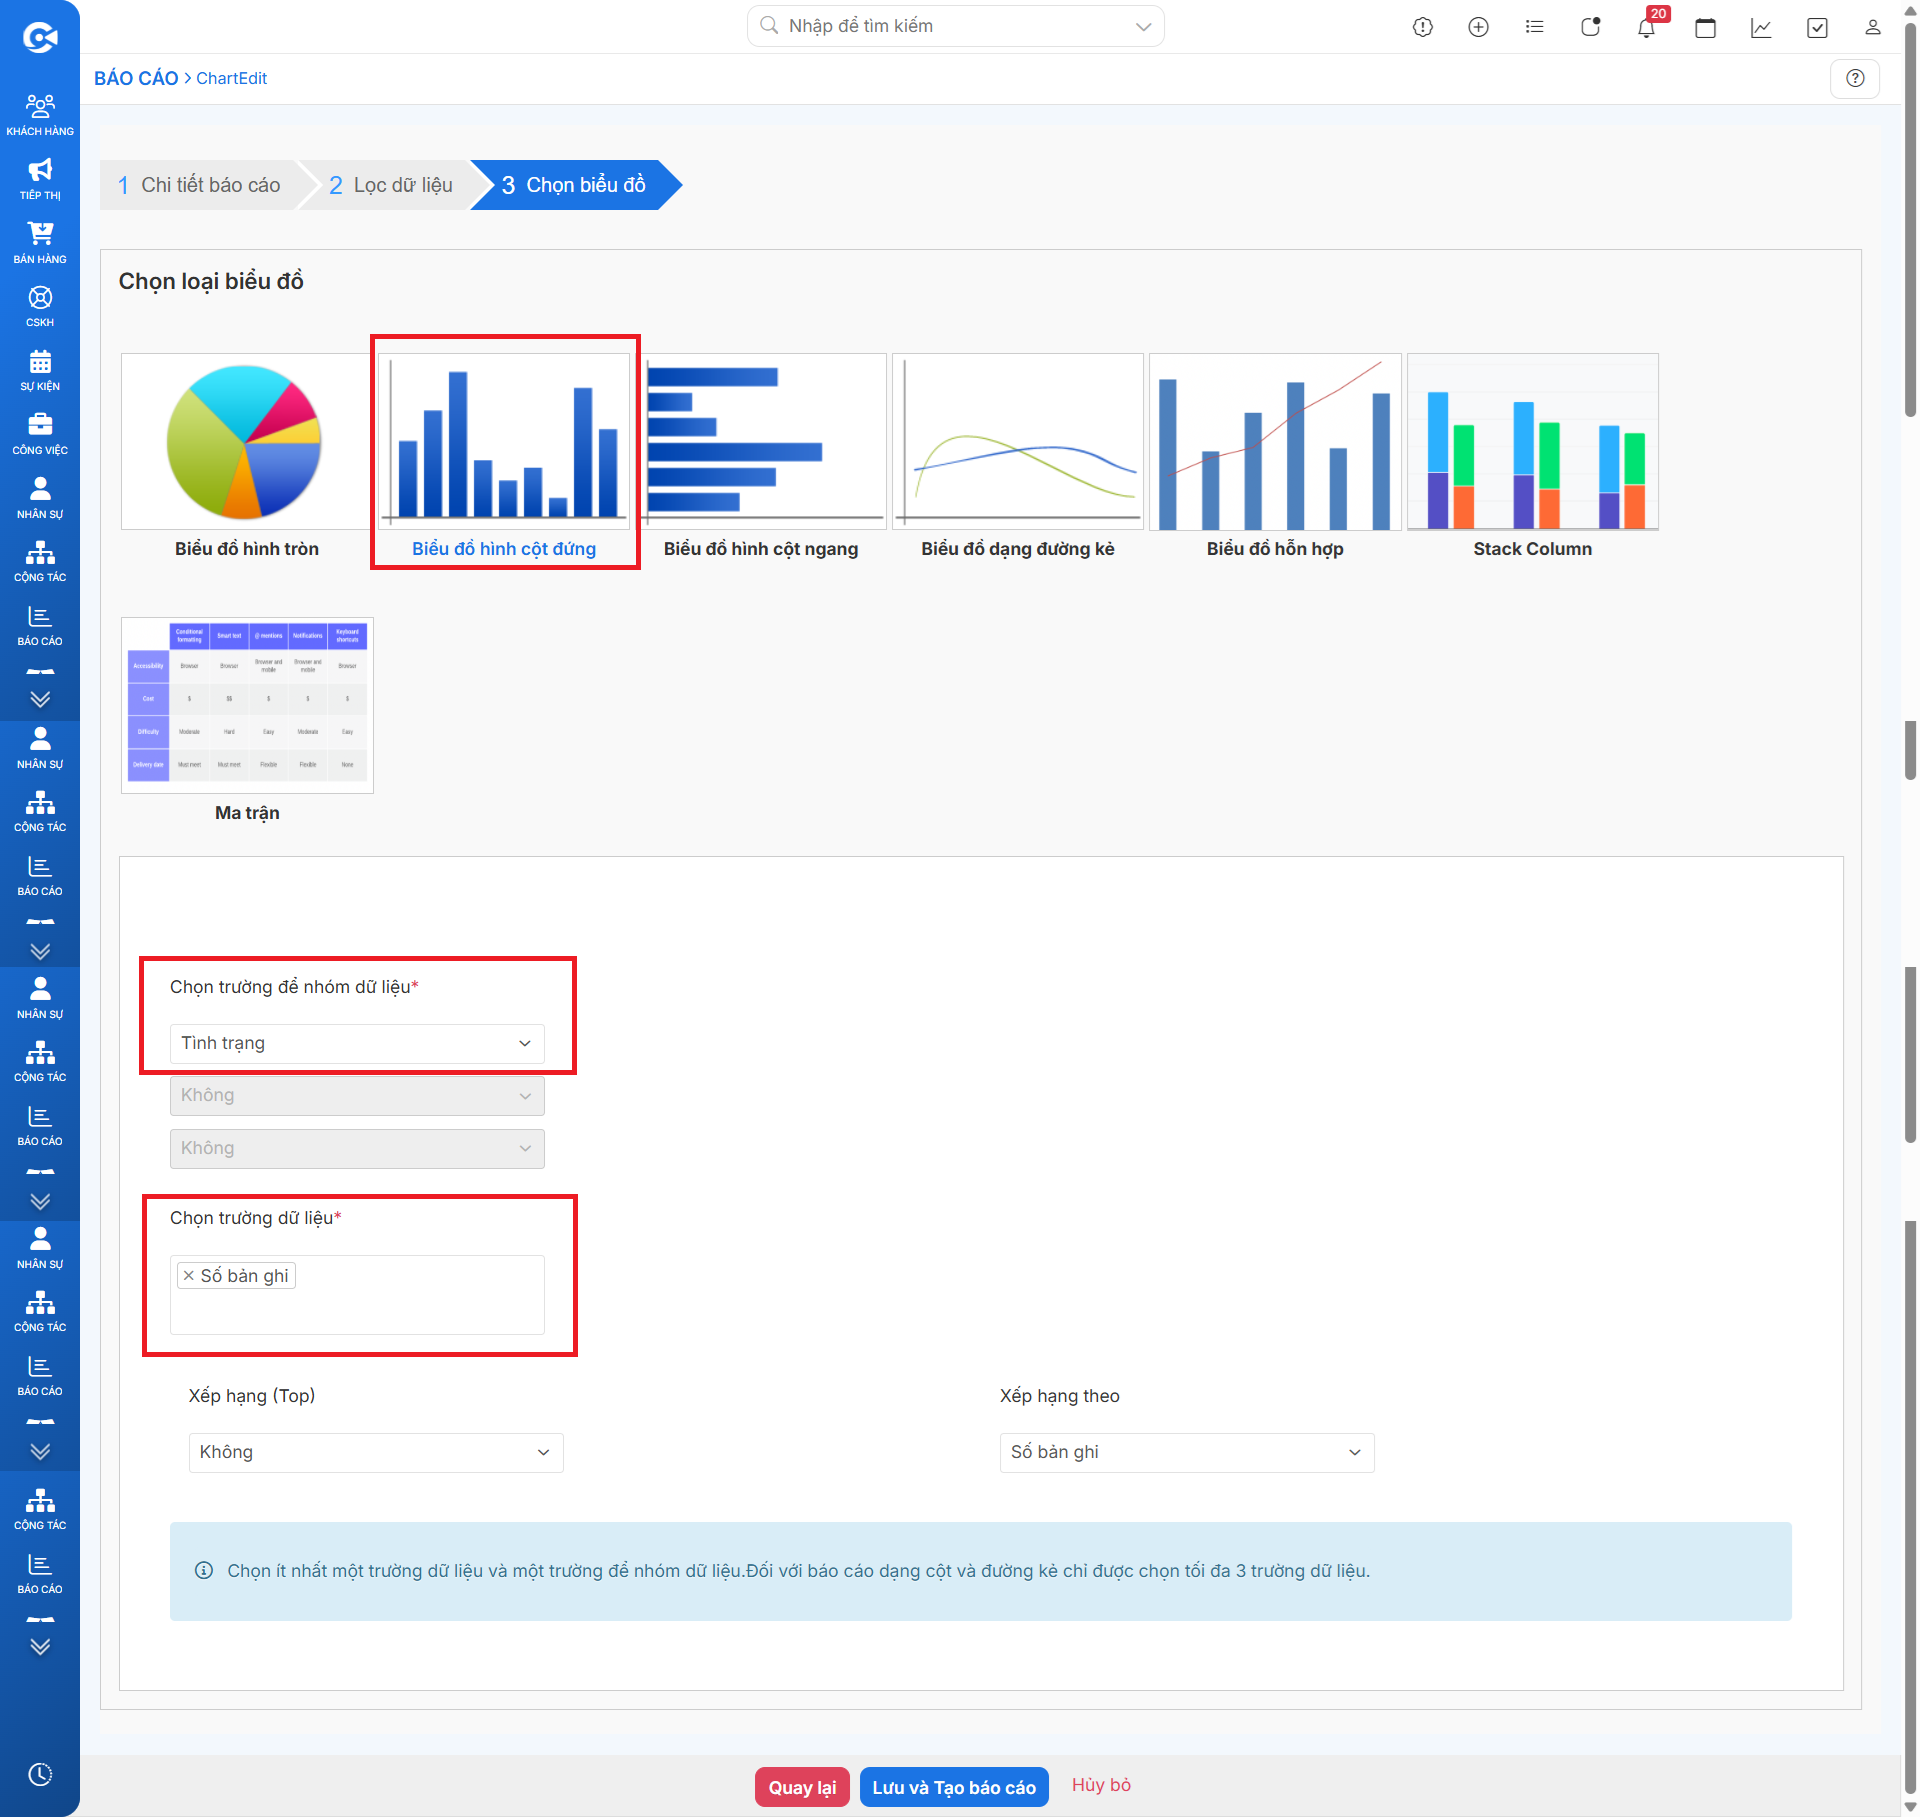Open the user profile icon
Screen dimensions: 1920x1817
pos(1873,27)
